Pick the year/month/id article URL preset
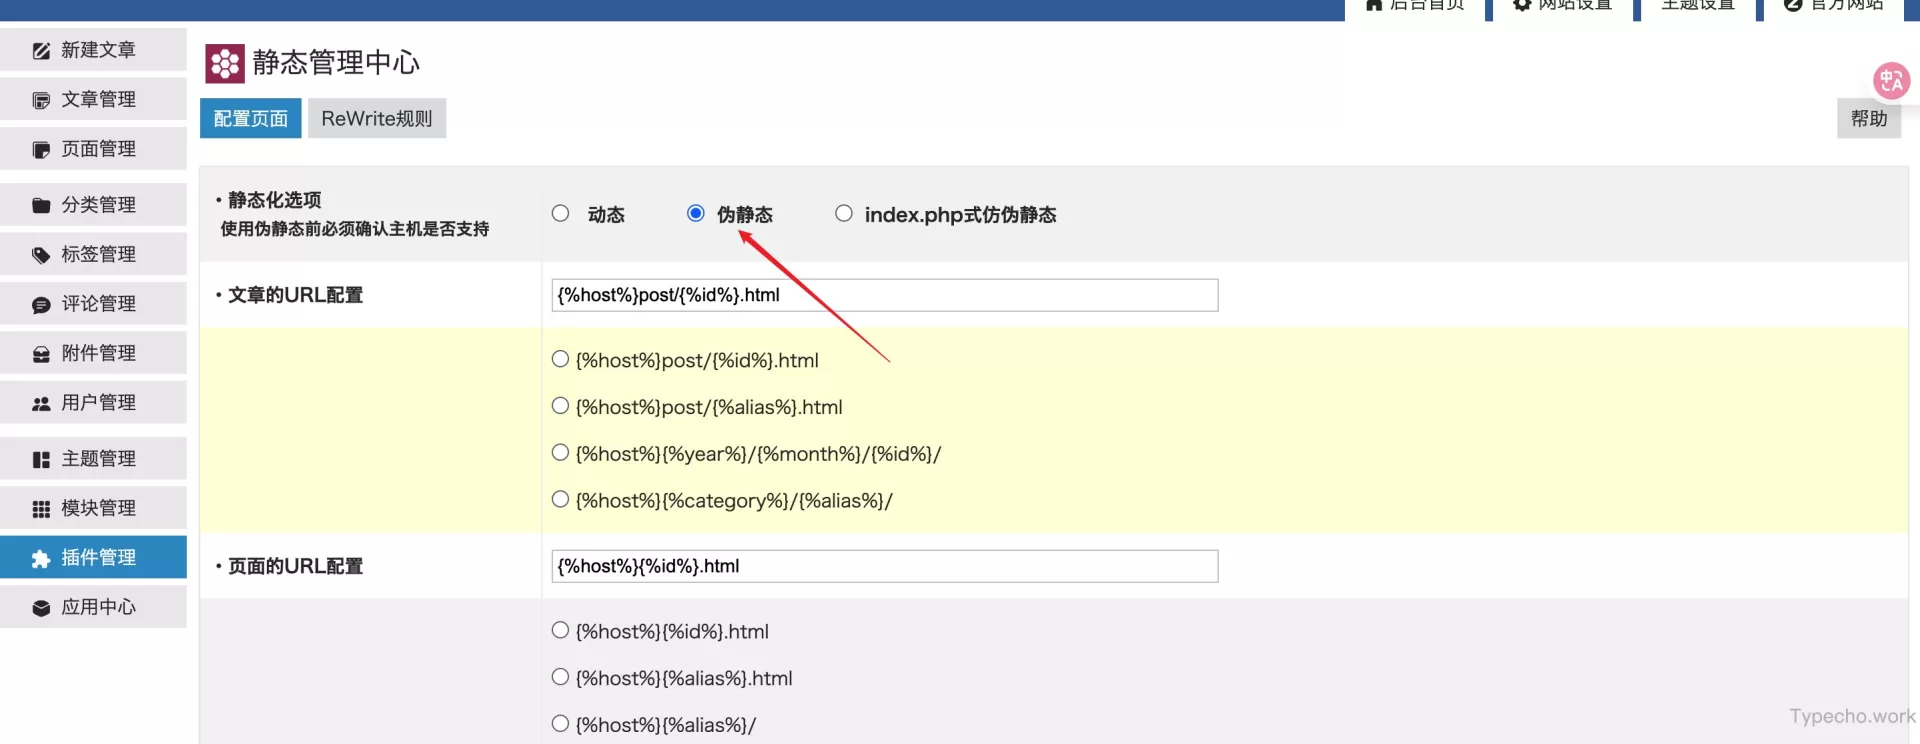The height and width of the screenshot is (744, 1920). coord(561,453)
